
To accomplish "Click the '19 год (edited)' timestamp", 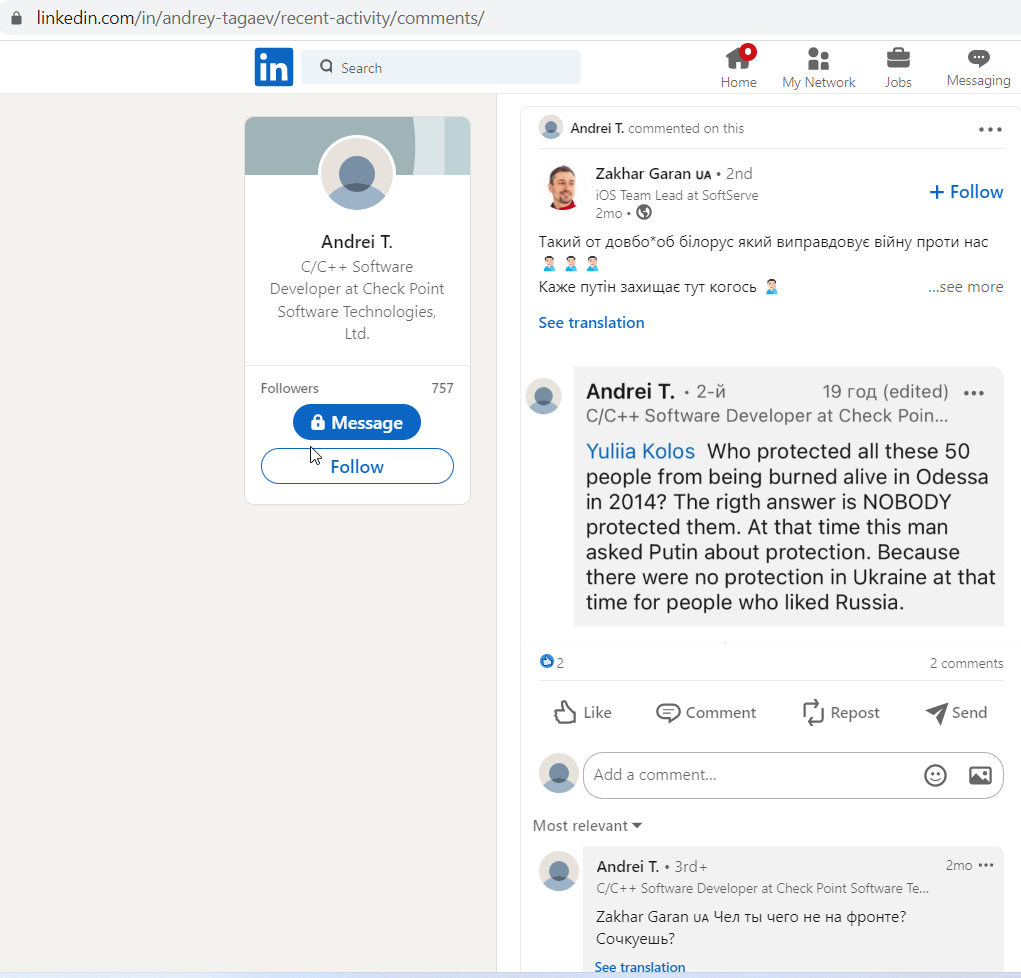I will pos(885,391).
